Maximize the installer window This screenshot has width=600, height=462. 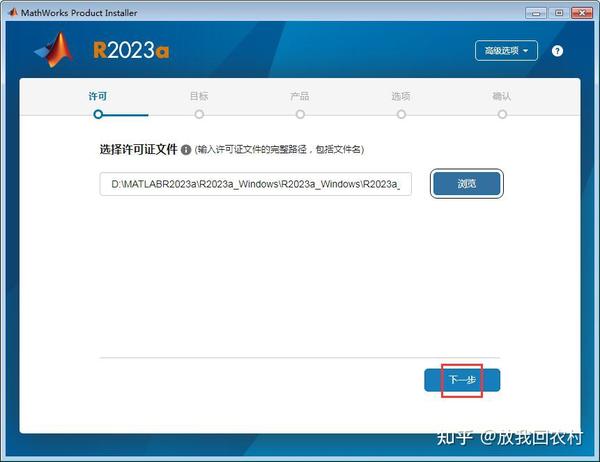(559, 13)
